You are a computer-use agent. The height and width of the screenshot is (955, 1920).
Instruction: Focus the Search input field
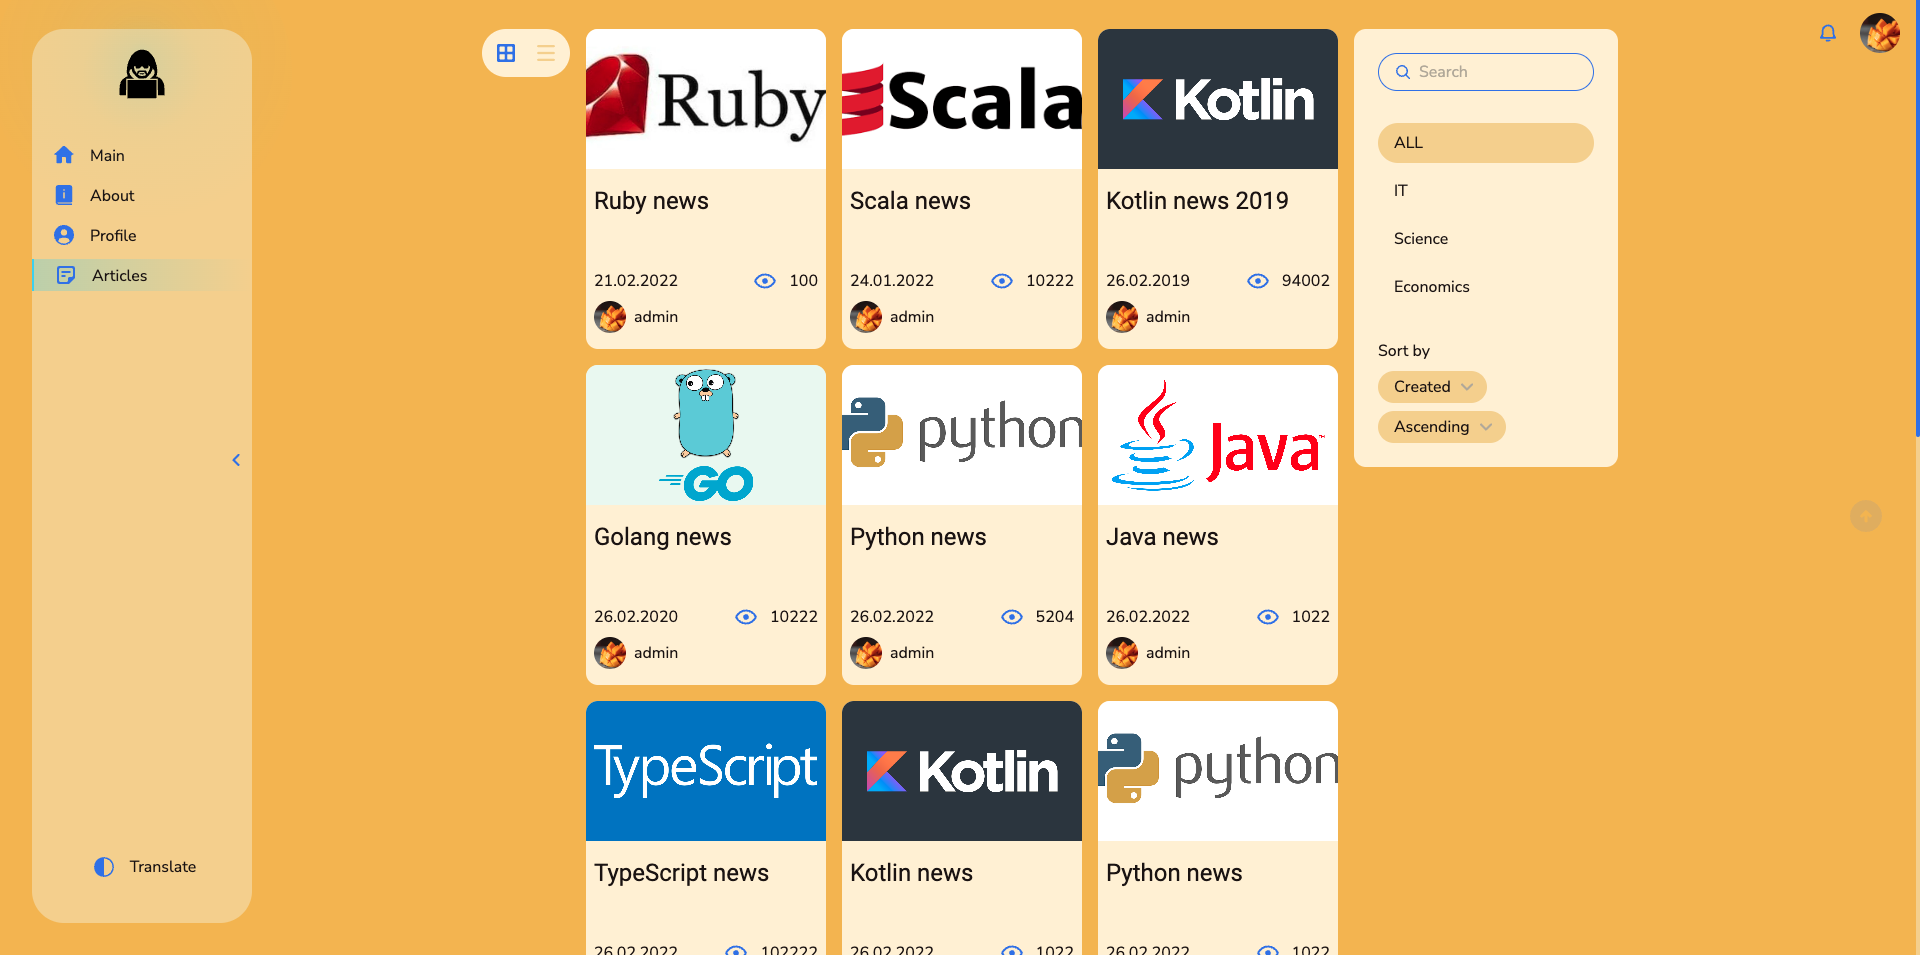[1486, 72]
